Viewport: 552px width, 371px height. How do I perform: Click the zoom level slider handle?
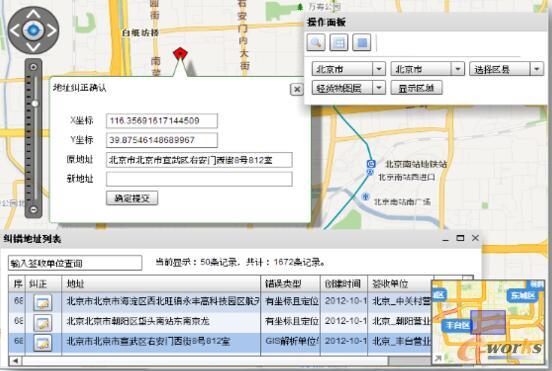(x=35, y=103)
